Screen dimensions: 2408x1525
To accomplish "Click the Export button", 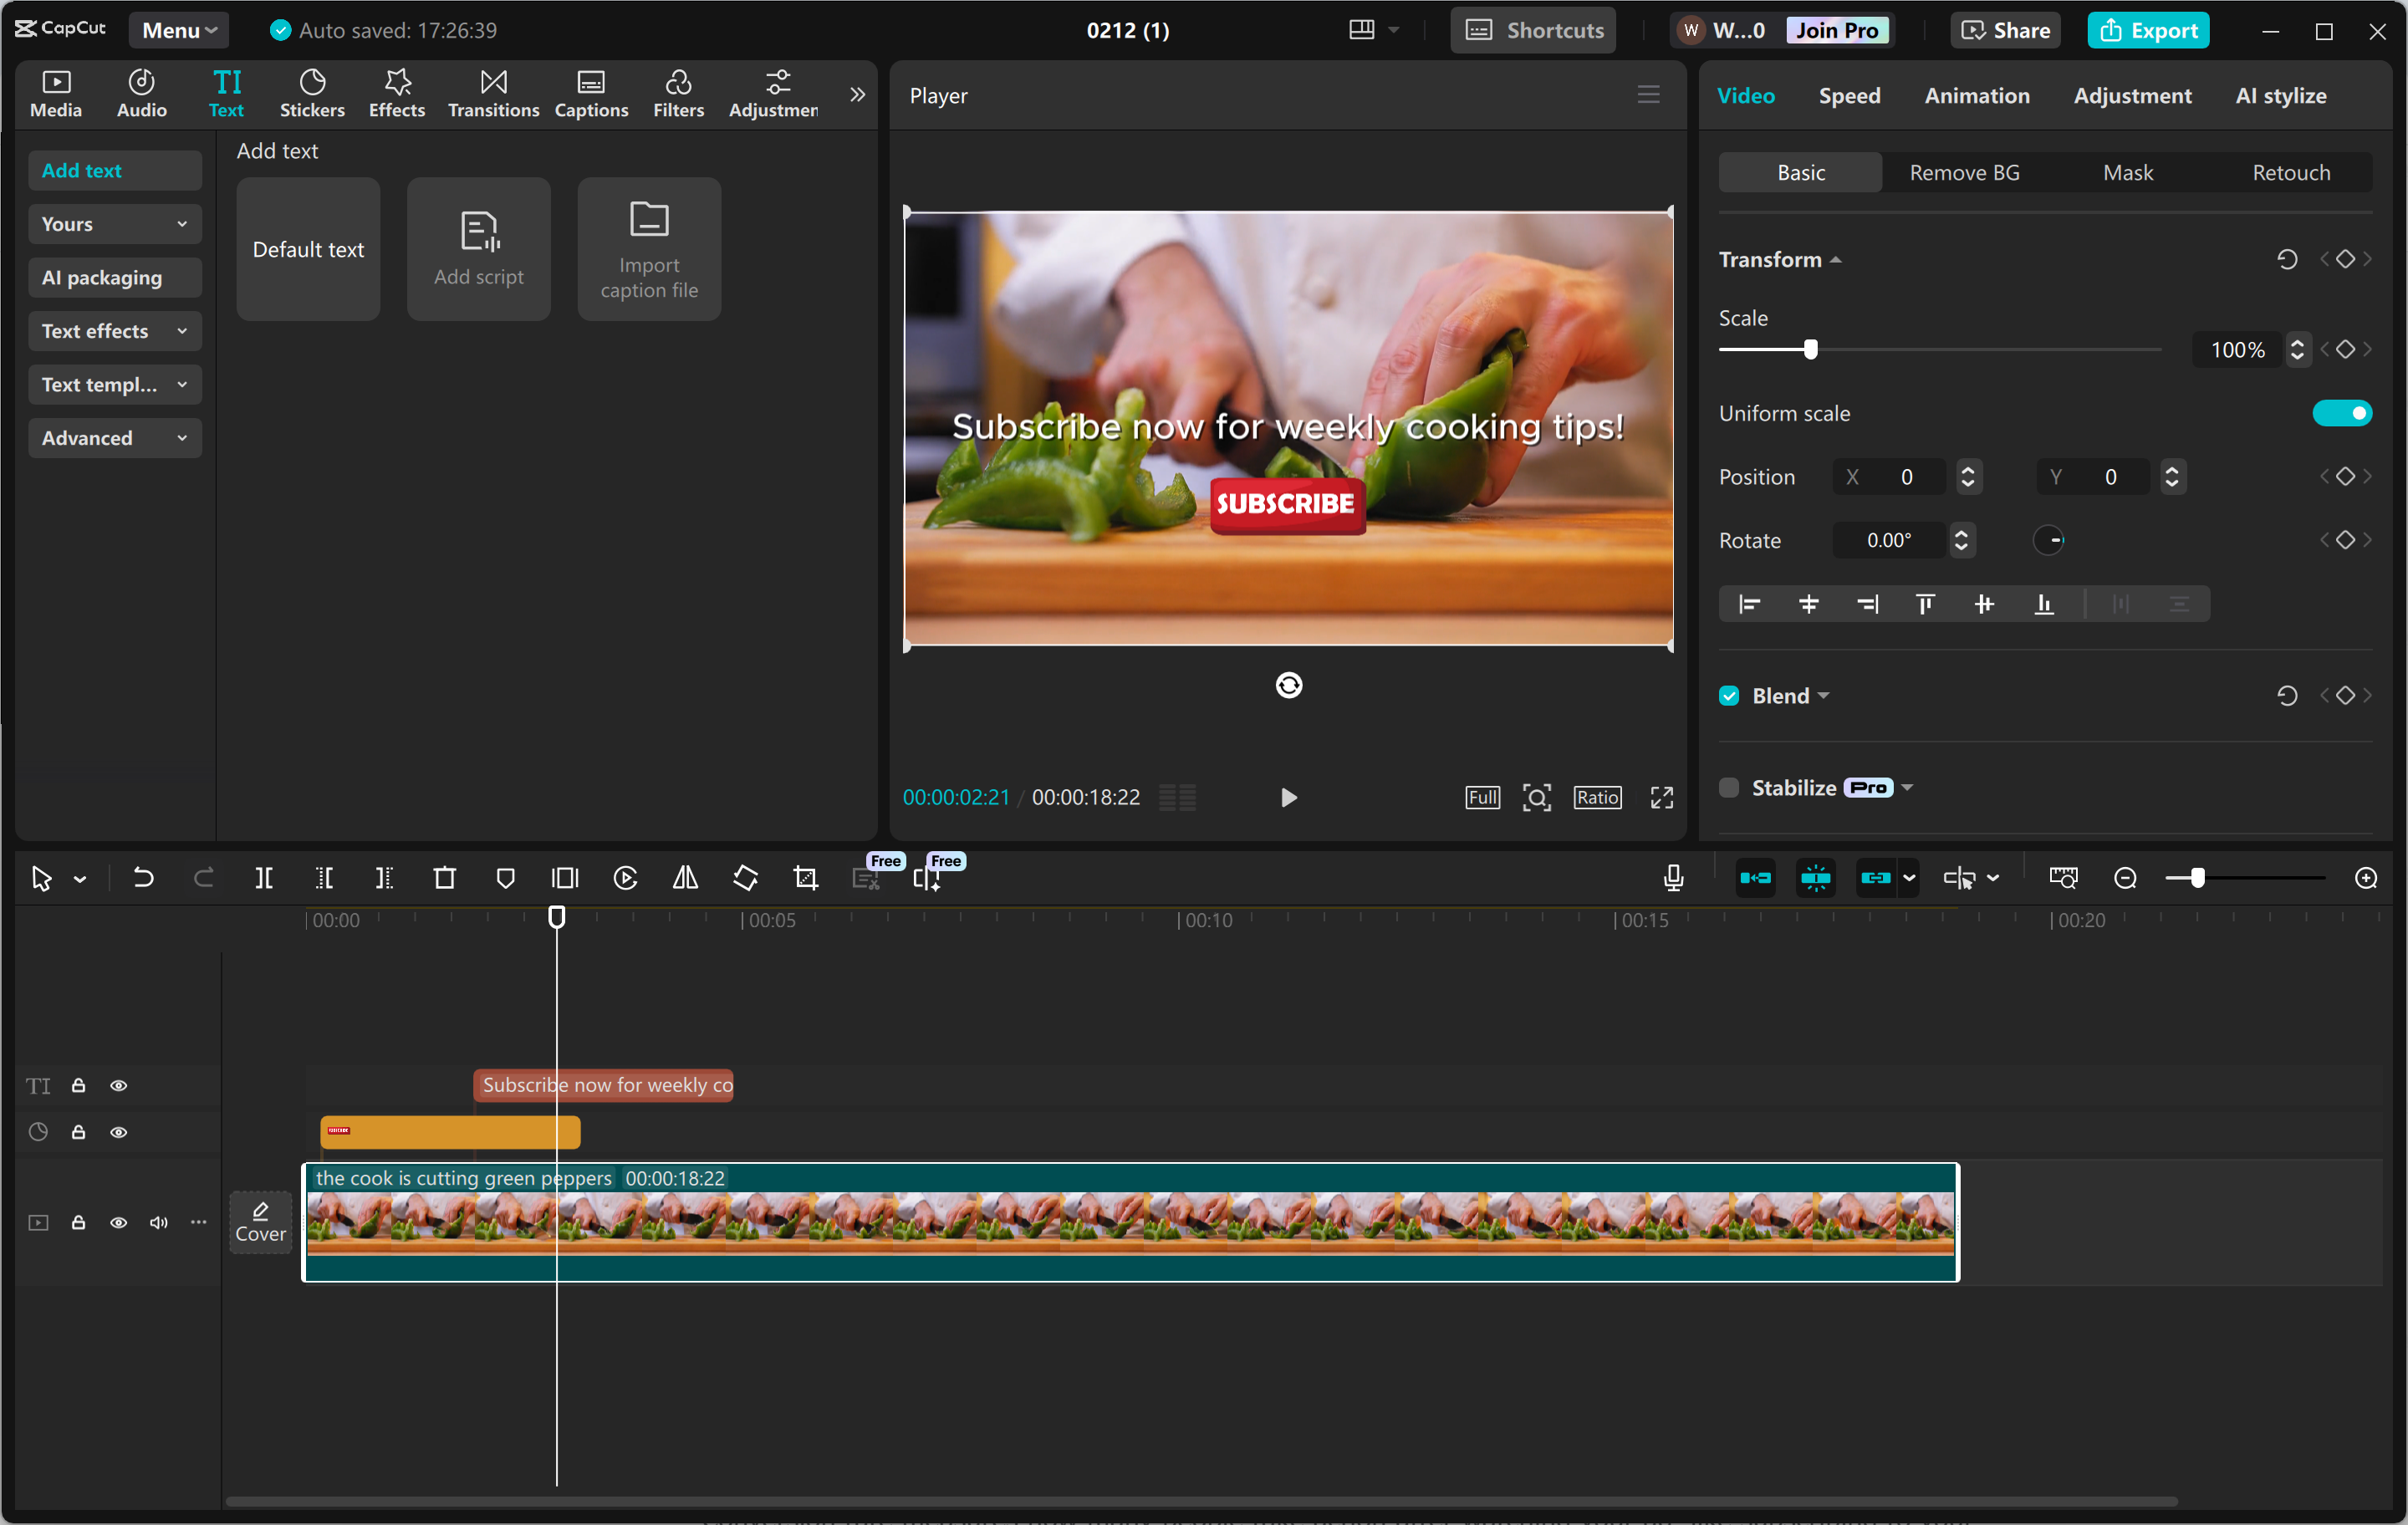I will click(x=2147, y=30).
